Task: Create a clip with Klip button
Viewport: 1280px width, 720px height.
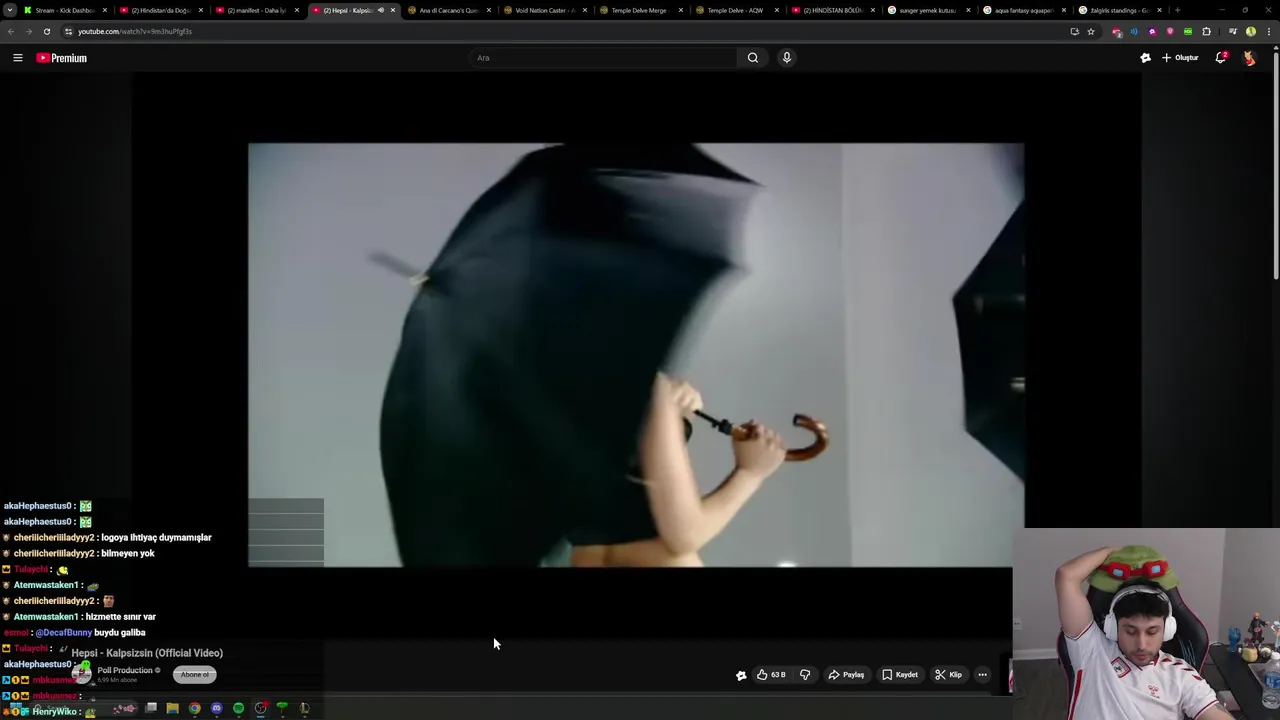Action: [949, 675]
